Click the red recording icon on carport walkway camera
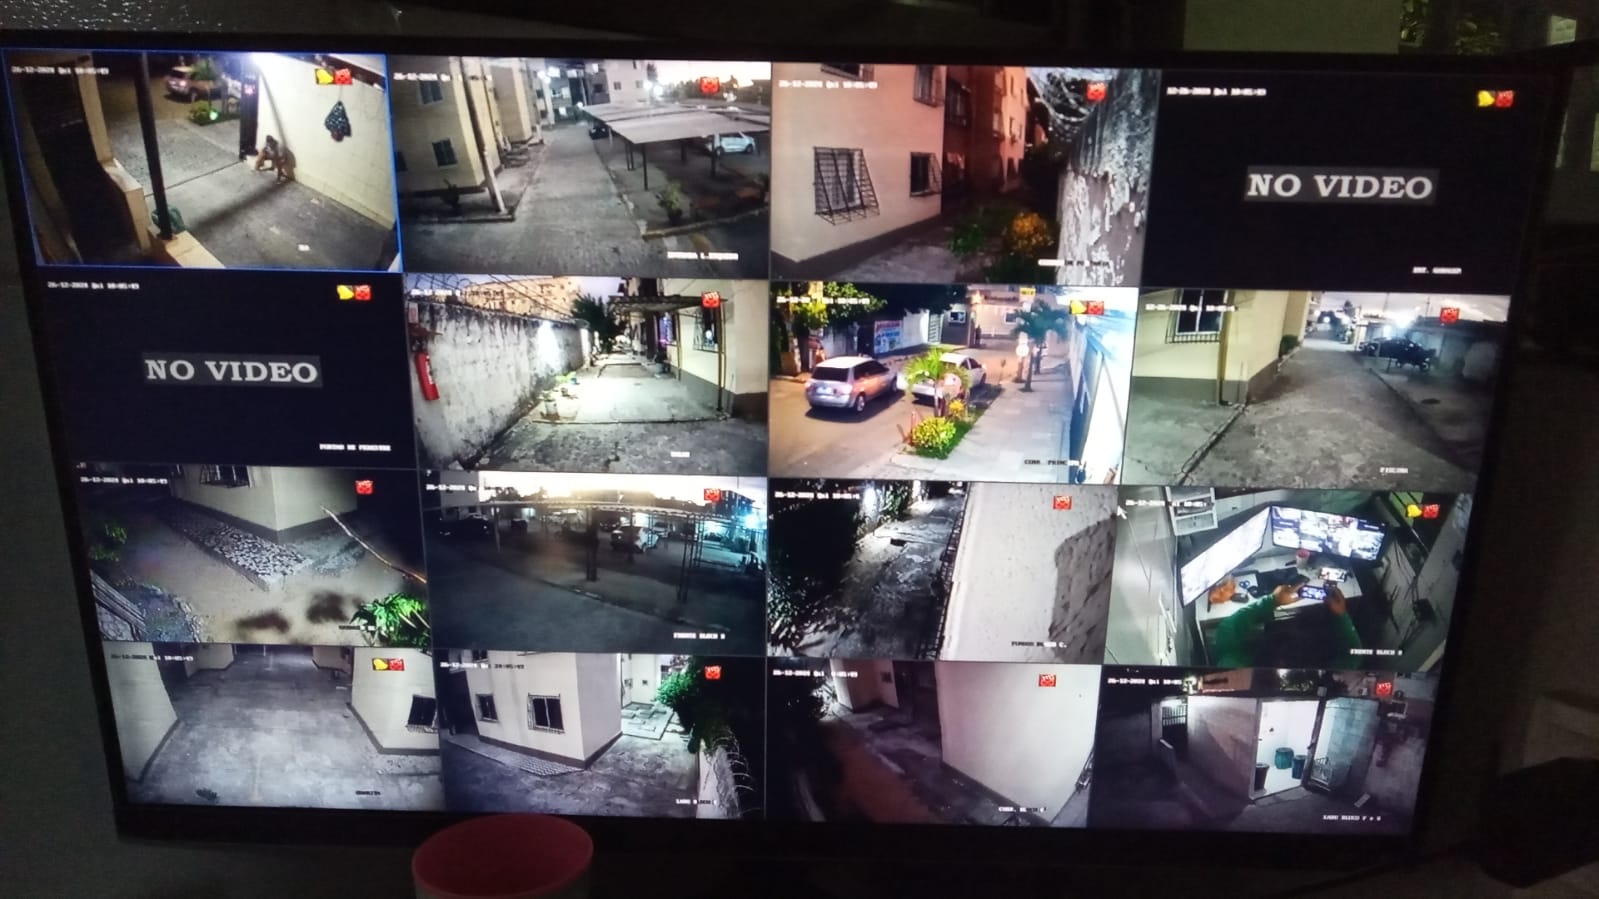1599x899 pixels. (x=711, y=86)
